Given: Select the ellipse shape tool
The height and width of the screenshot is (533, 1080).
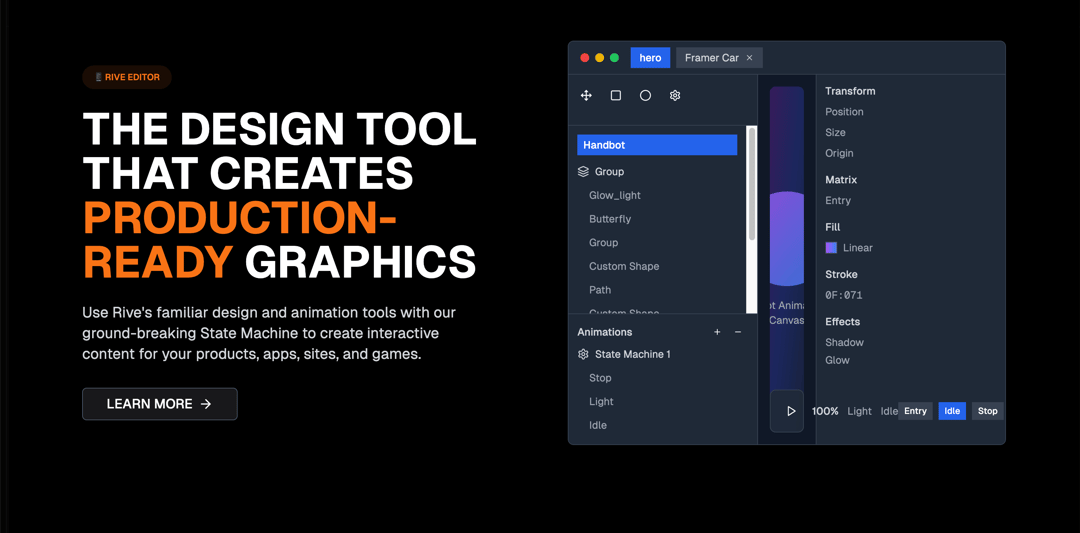Looking at the screenshot, I should click(x=645, y=96).
